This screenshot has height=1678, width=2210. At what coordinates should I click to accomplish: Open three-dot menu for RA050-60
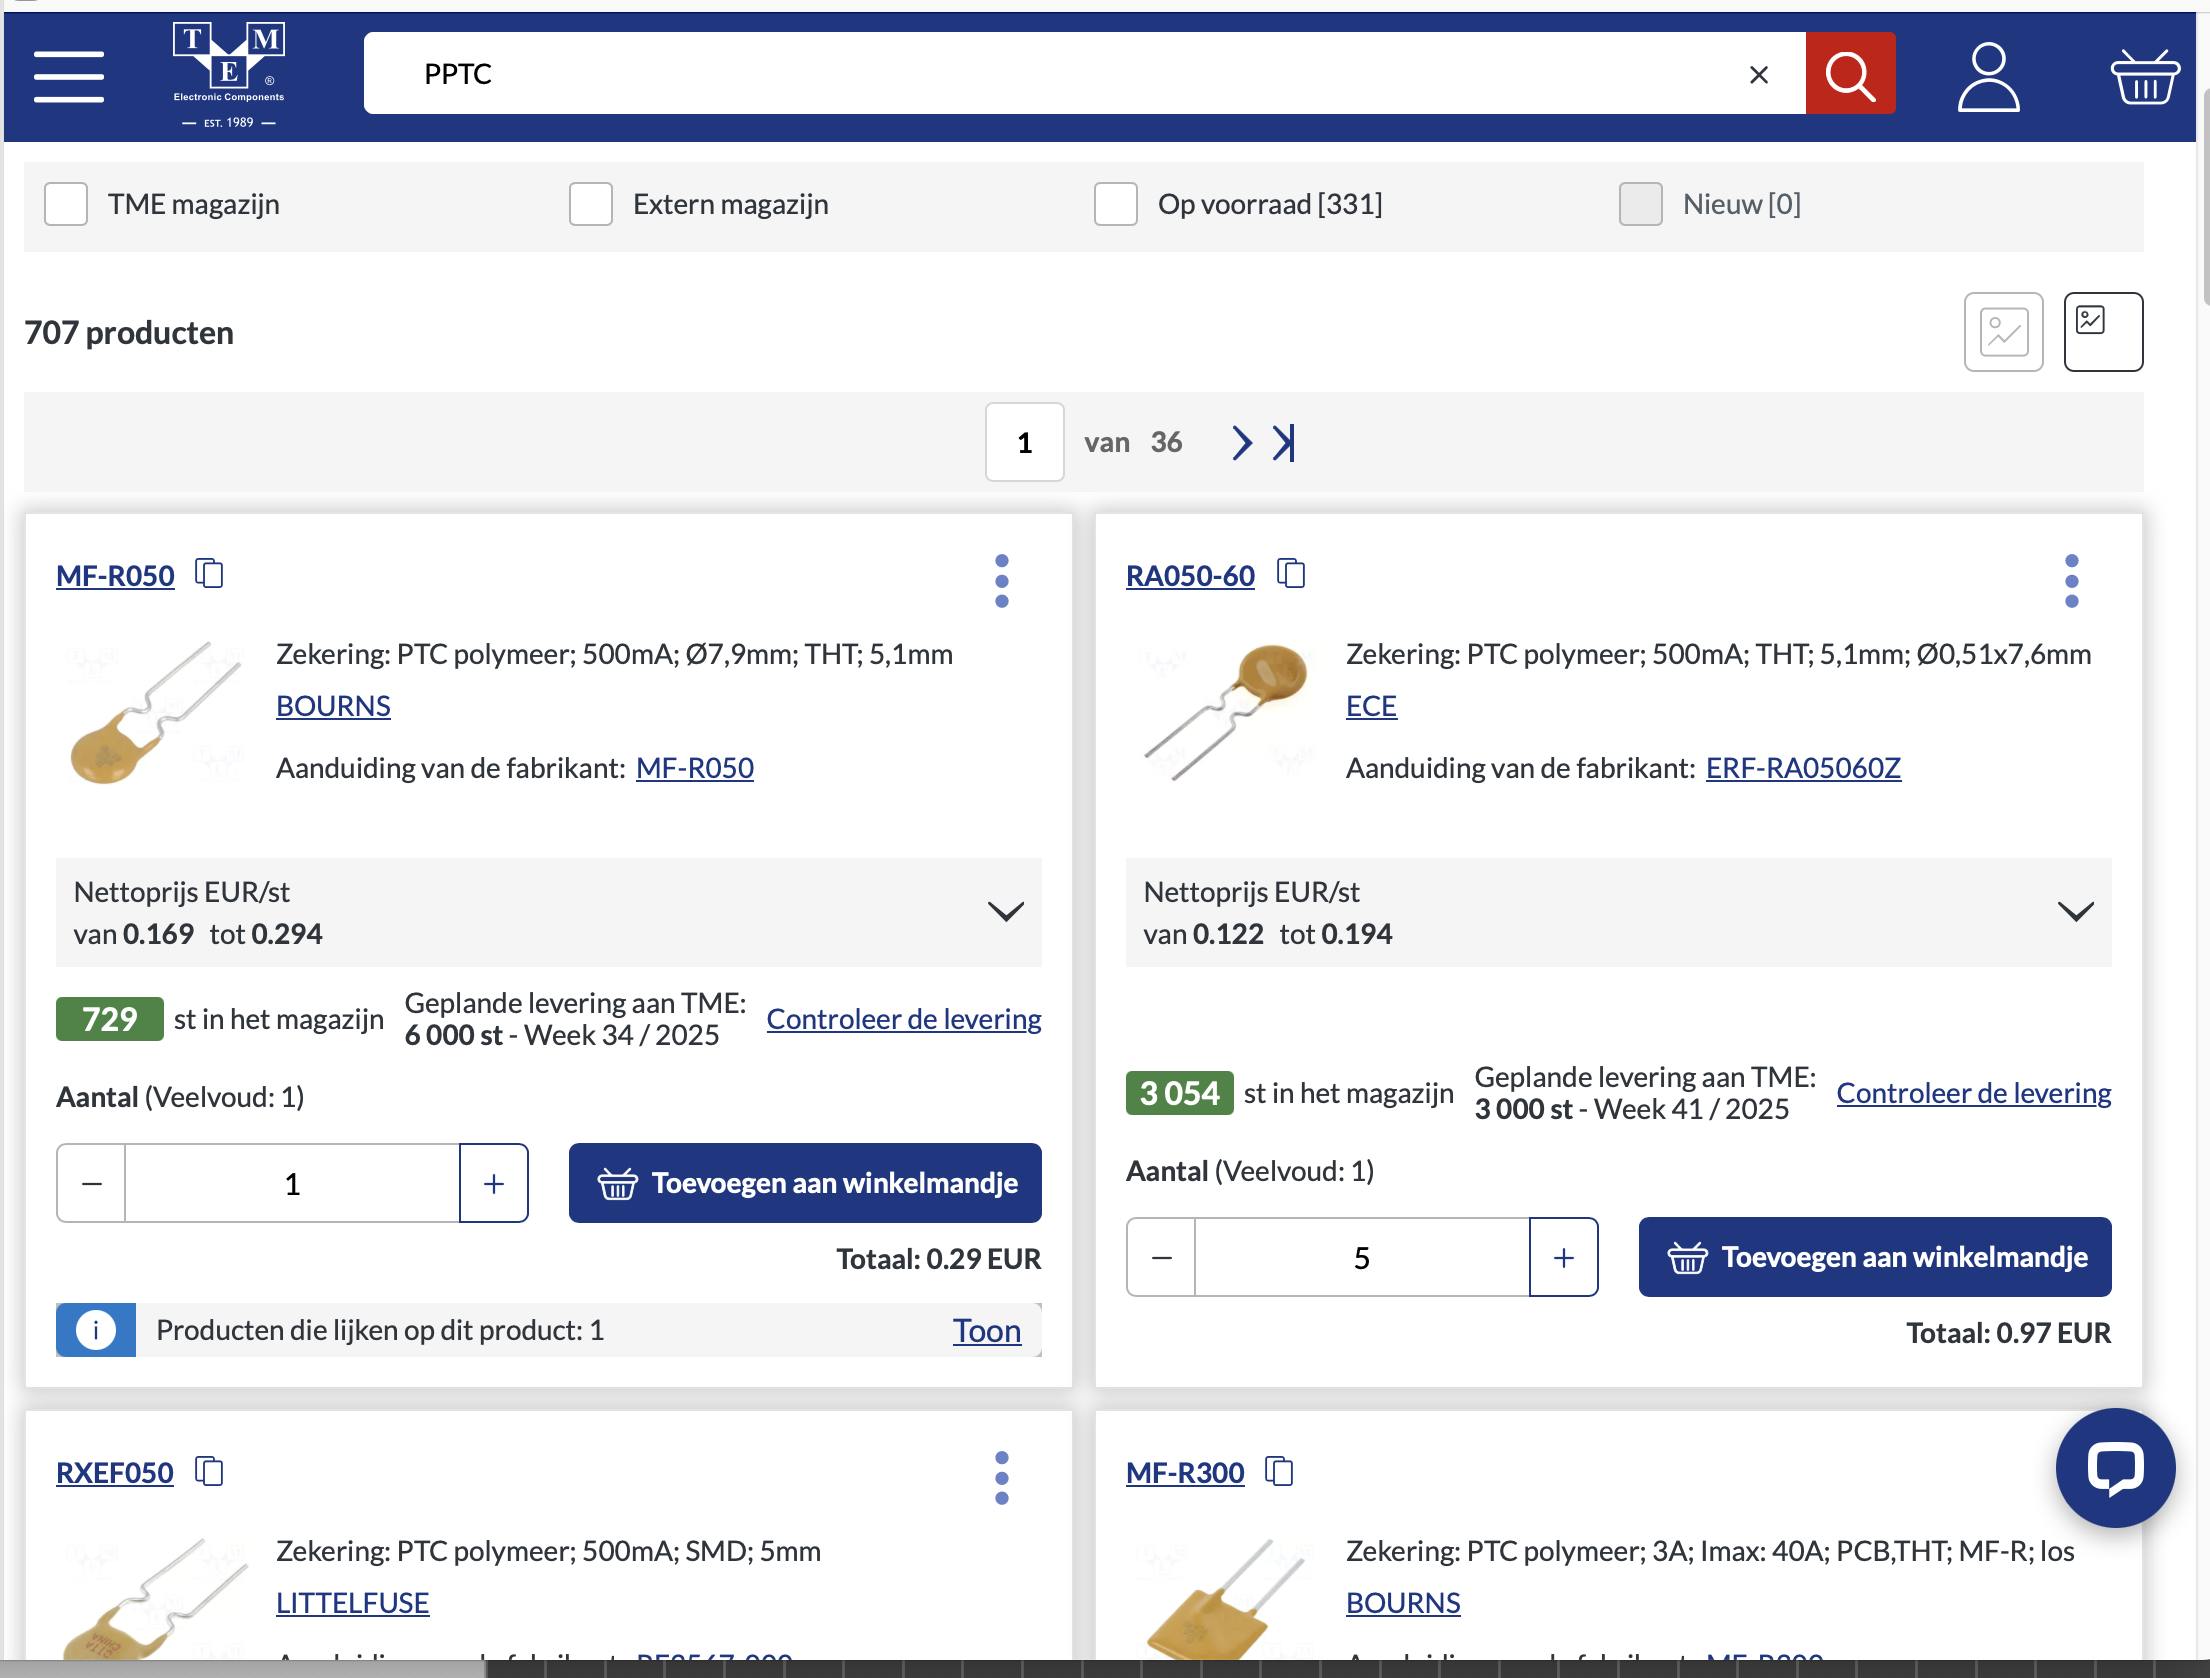coord(2072,581)
